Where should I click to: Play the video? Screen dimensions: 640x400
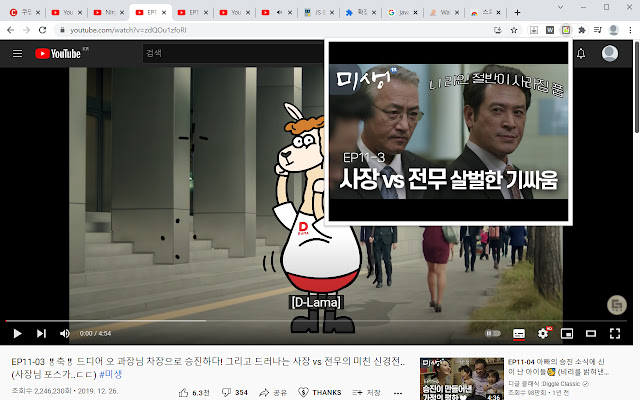tap(17, 333)
